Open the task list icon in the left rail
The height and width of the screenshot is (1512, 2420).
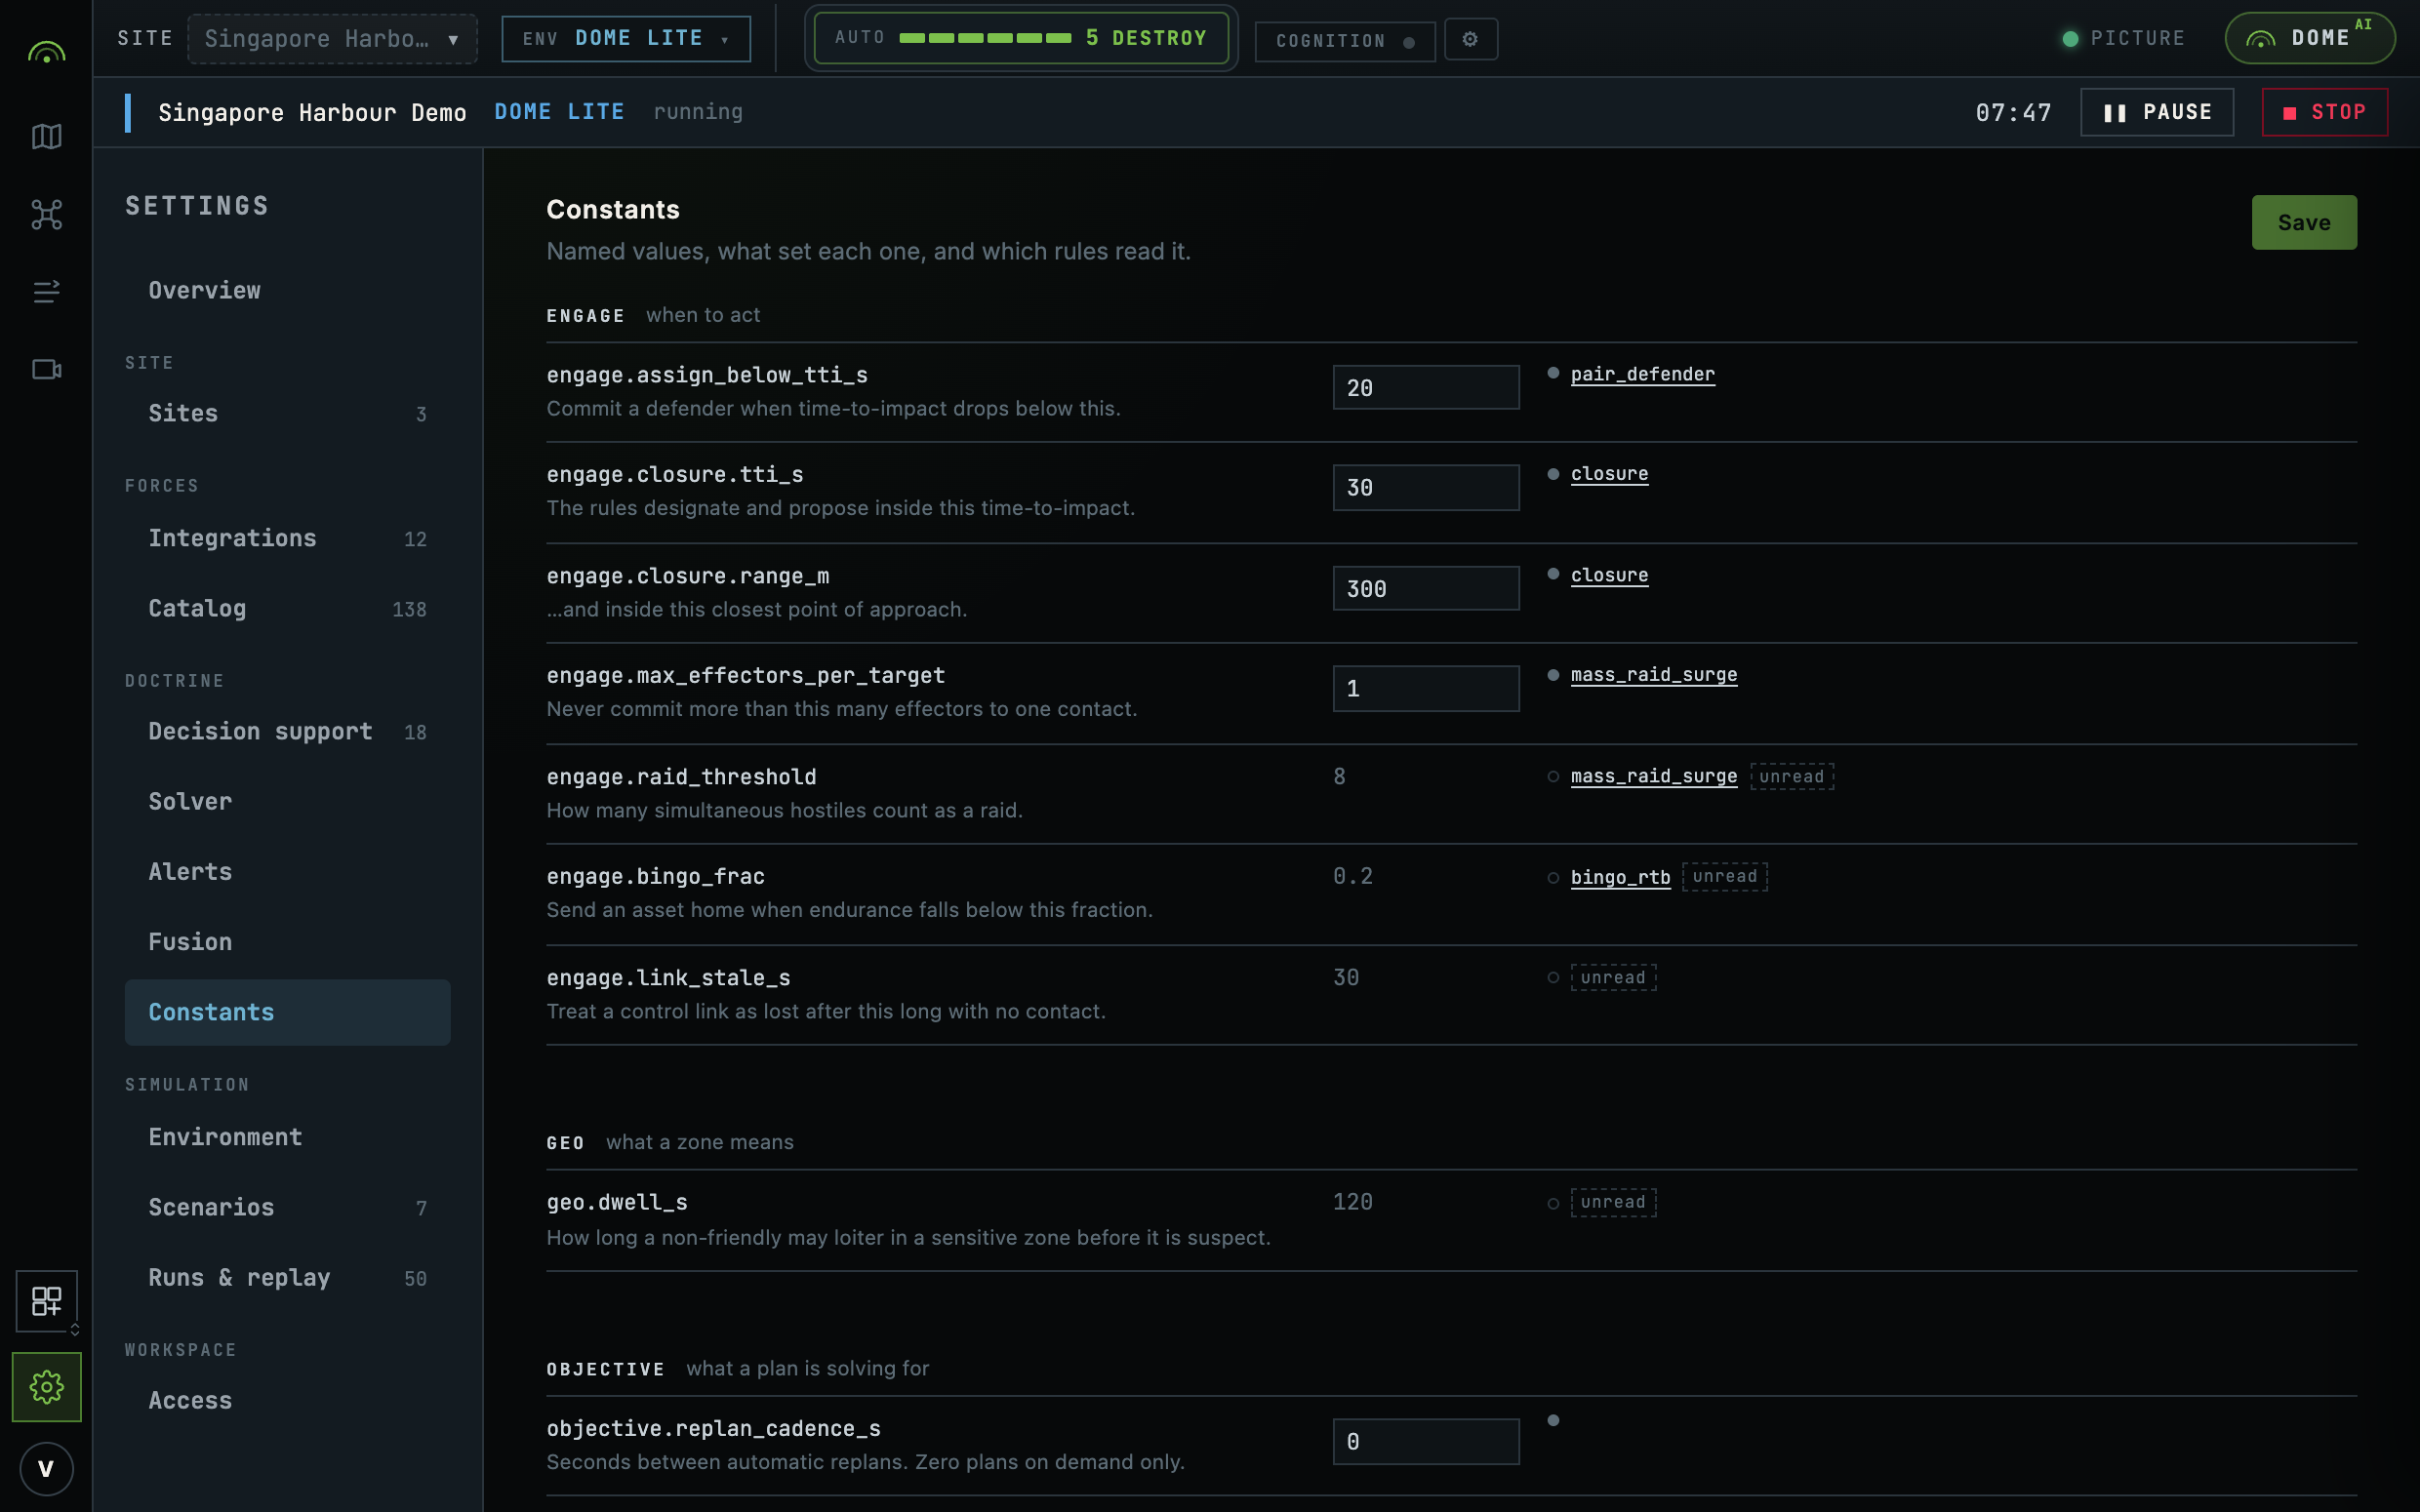click(x=46, y=291)
